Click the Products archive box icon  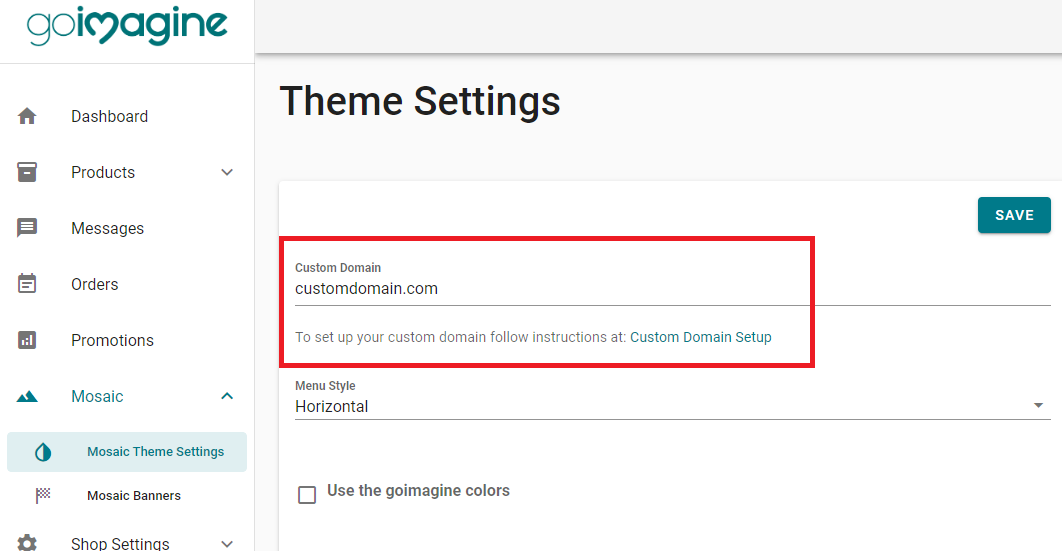tap(27, 172)
